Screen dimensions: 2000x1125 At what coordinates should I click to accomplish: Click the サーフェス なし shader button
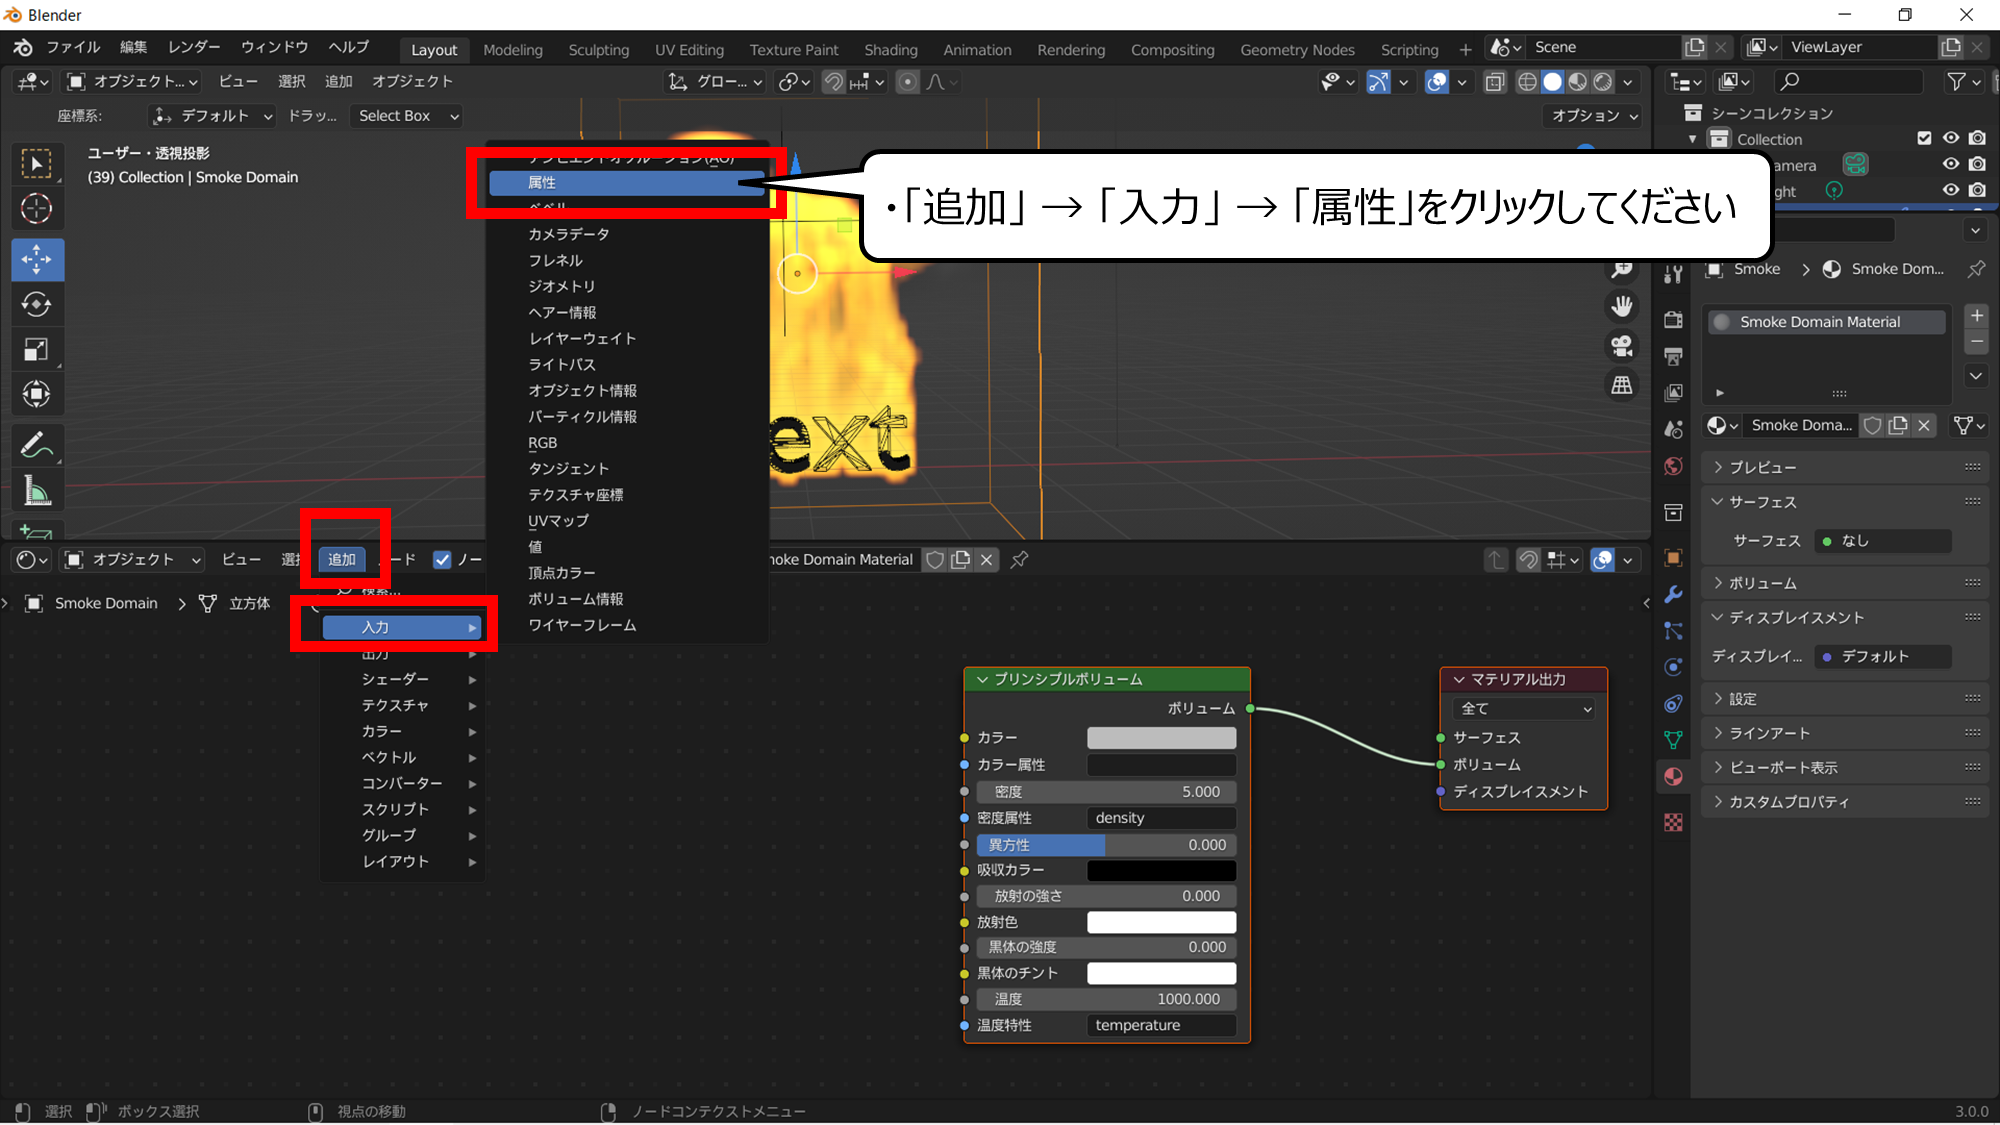(1883, 541)
